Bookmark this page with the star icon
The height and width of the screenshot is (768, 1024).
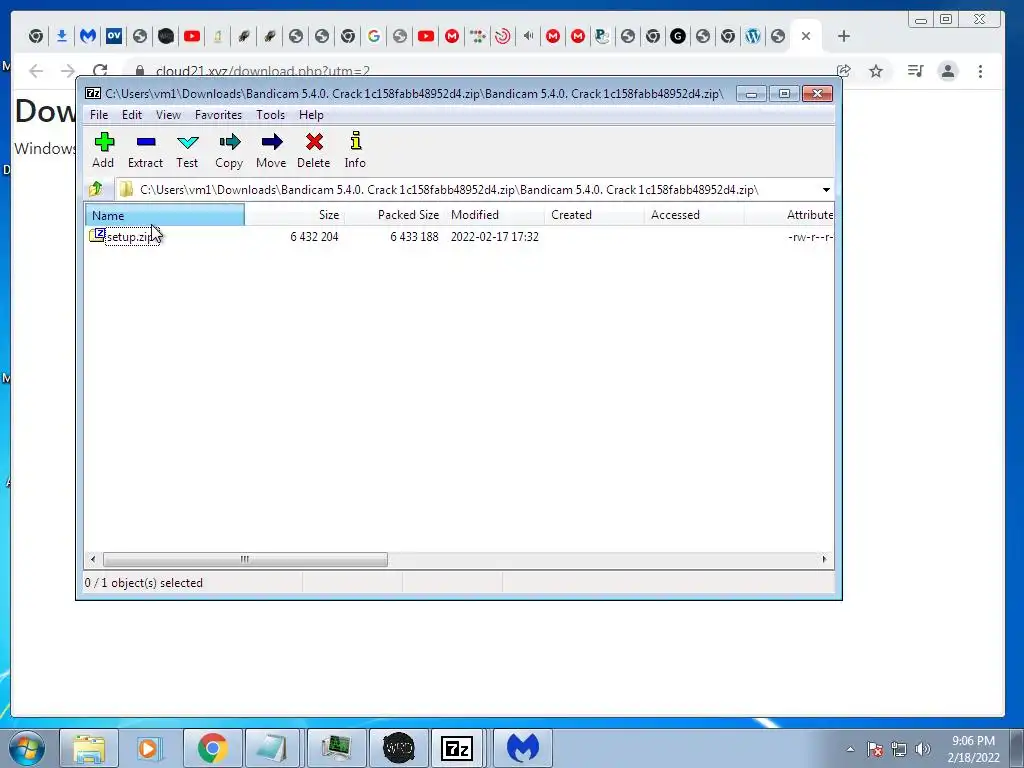(876, 71)
